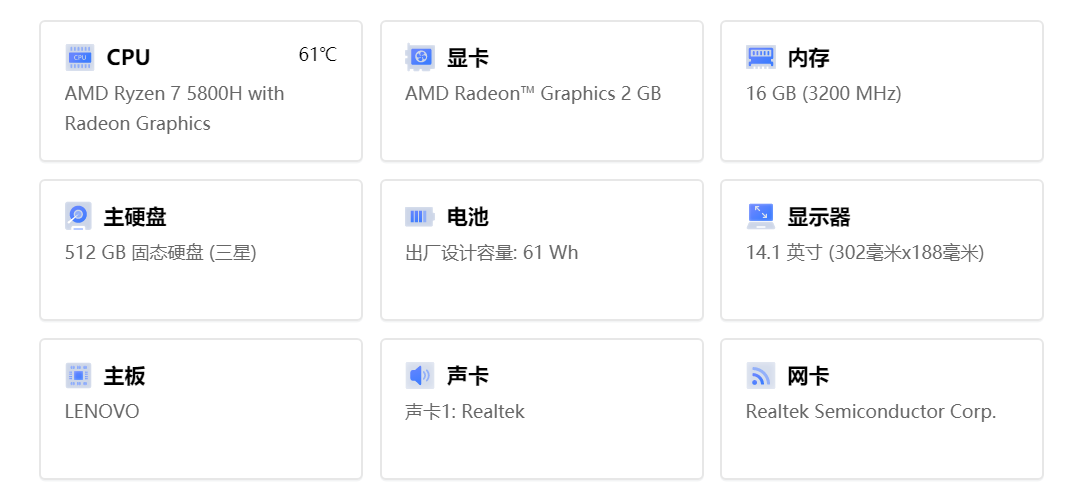Click the sound card (声卡) speaker icon
Image resolution: width=1084 pixels, height=495 pixels.
(420, 376)
